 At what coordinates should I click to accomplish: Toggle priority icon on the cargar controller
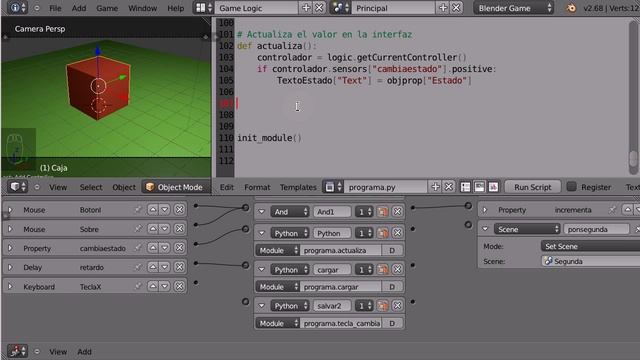[382, 269]
